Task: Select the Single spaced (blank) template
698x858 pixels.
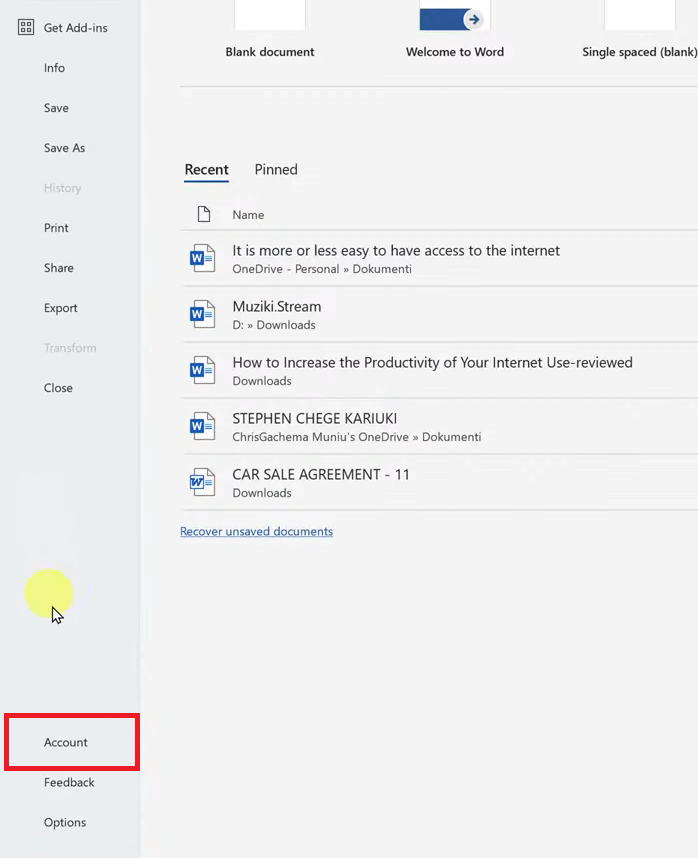Action: pyautogui.click(x=639, y=30)
